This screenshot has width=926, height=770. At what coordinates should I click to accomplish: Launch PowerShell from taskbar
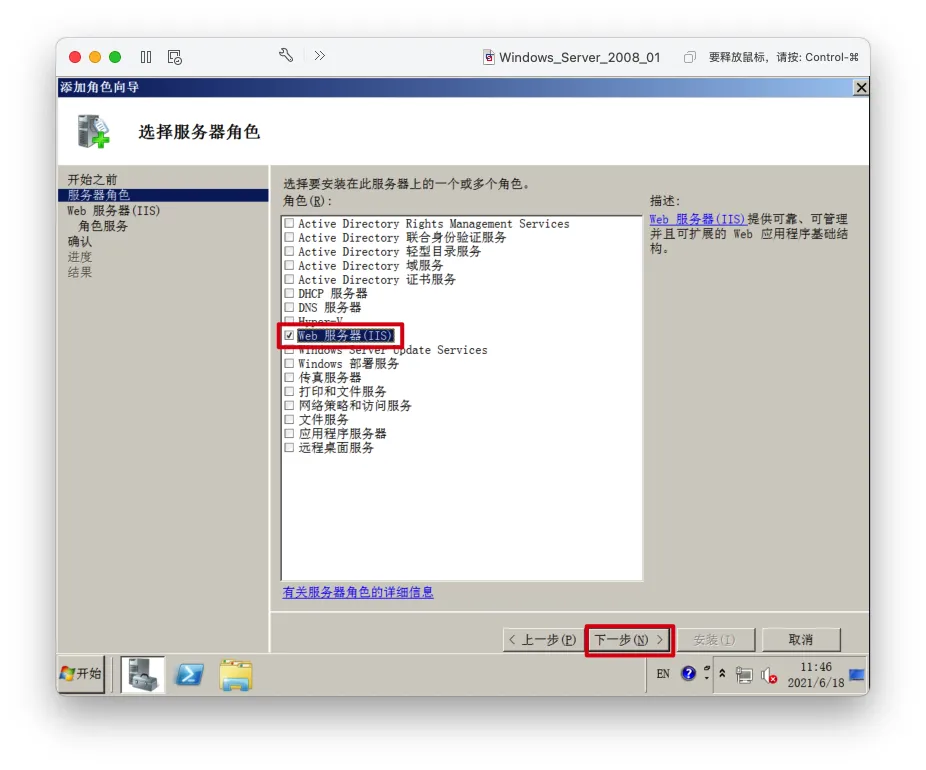pos(189,674)
